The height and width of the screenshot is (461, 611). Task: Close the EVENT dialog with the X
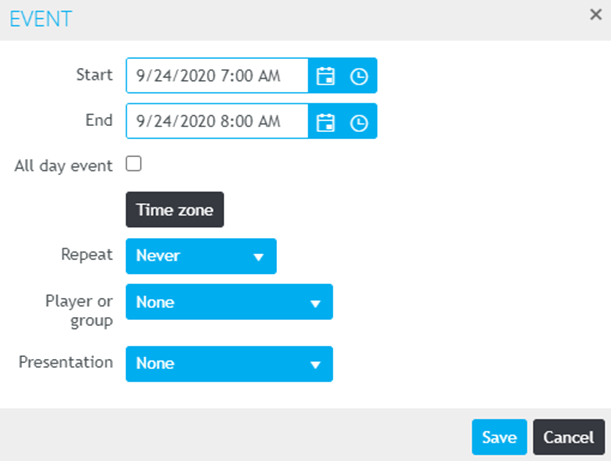click(x=595, y=15)
